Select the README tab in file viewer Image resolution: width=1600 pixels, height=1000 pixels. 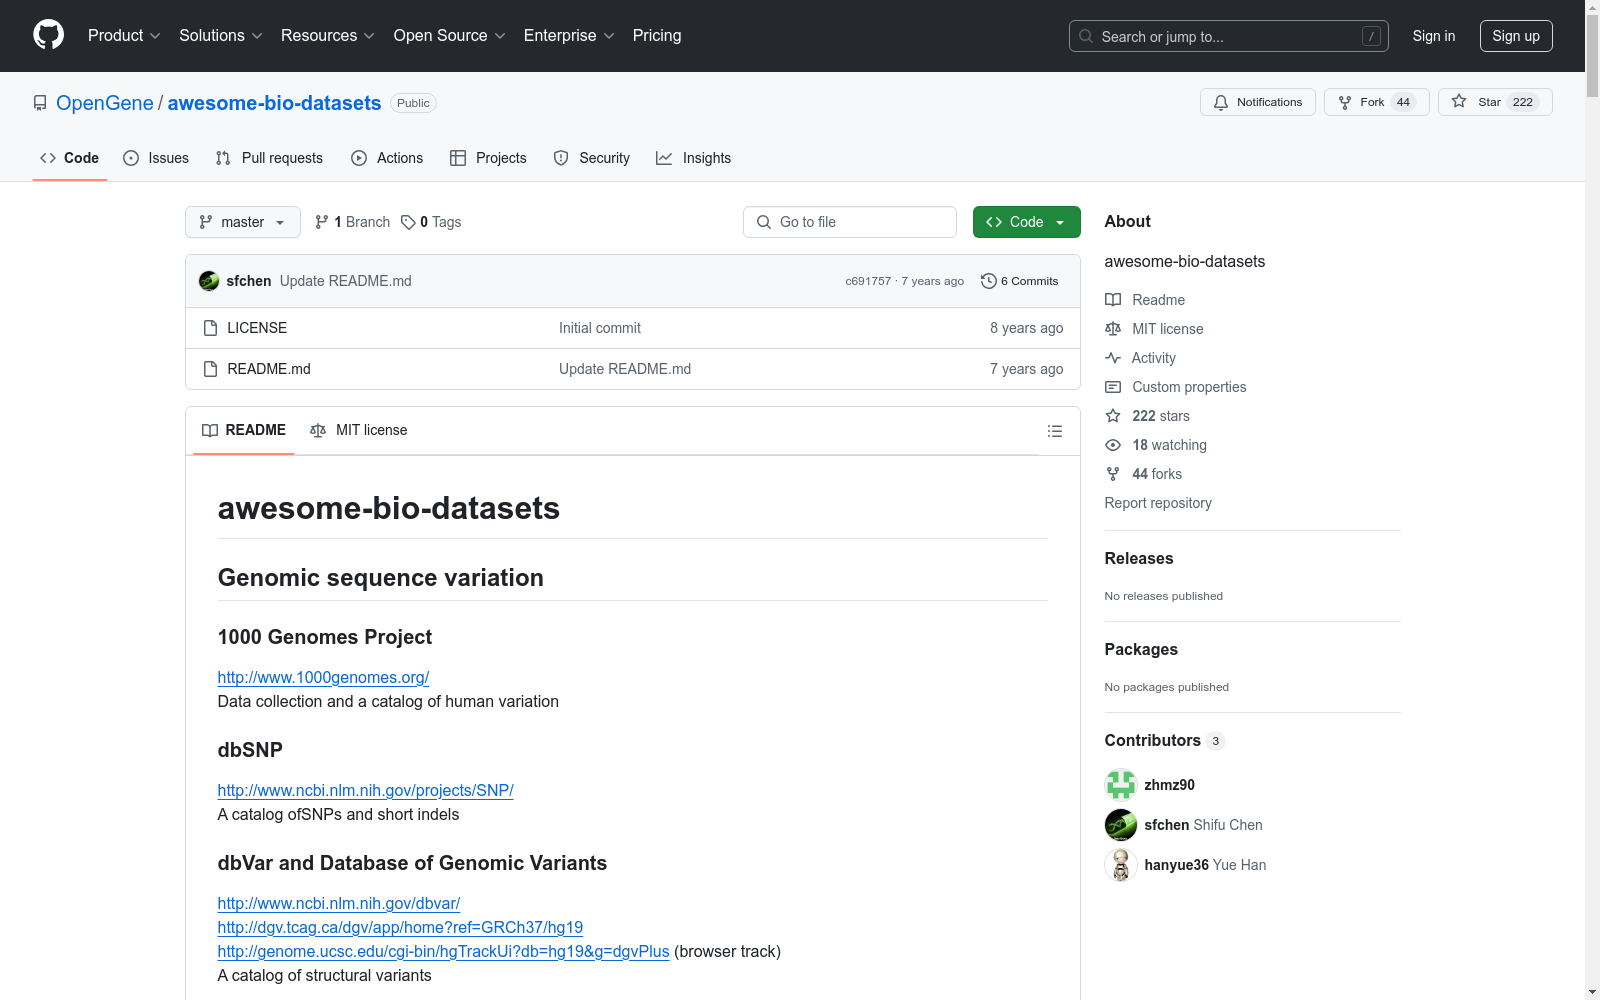(244, 430)
